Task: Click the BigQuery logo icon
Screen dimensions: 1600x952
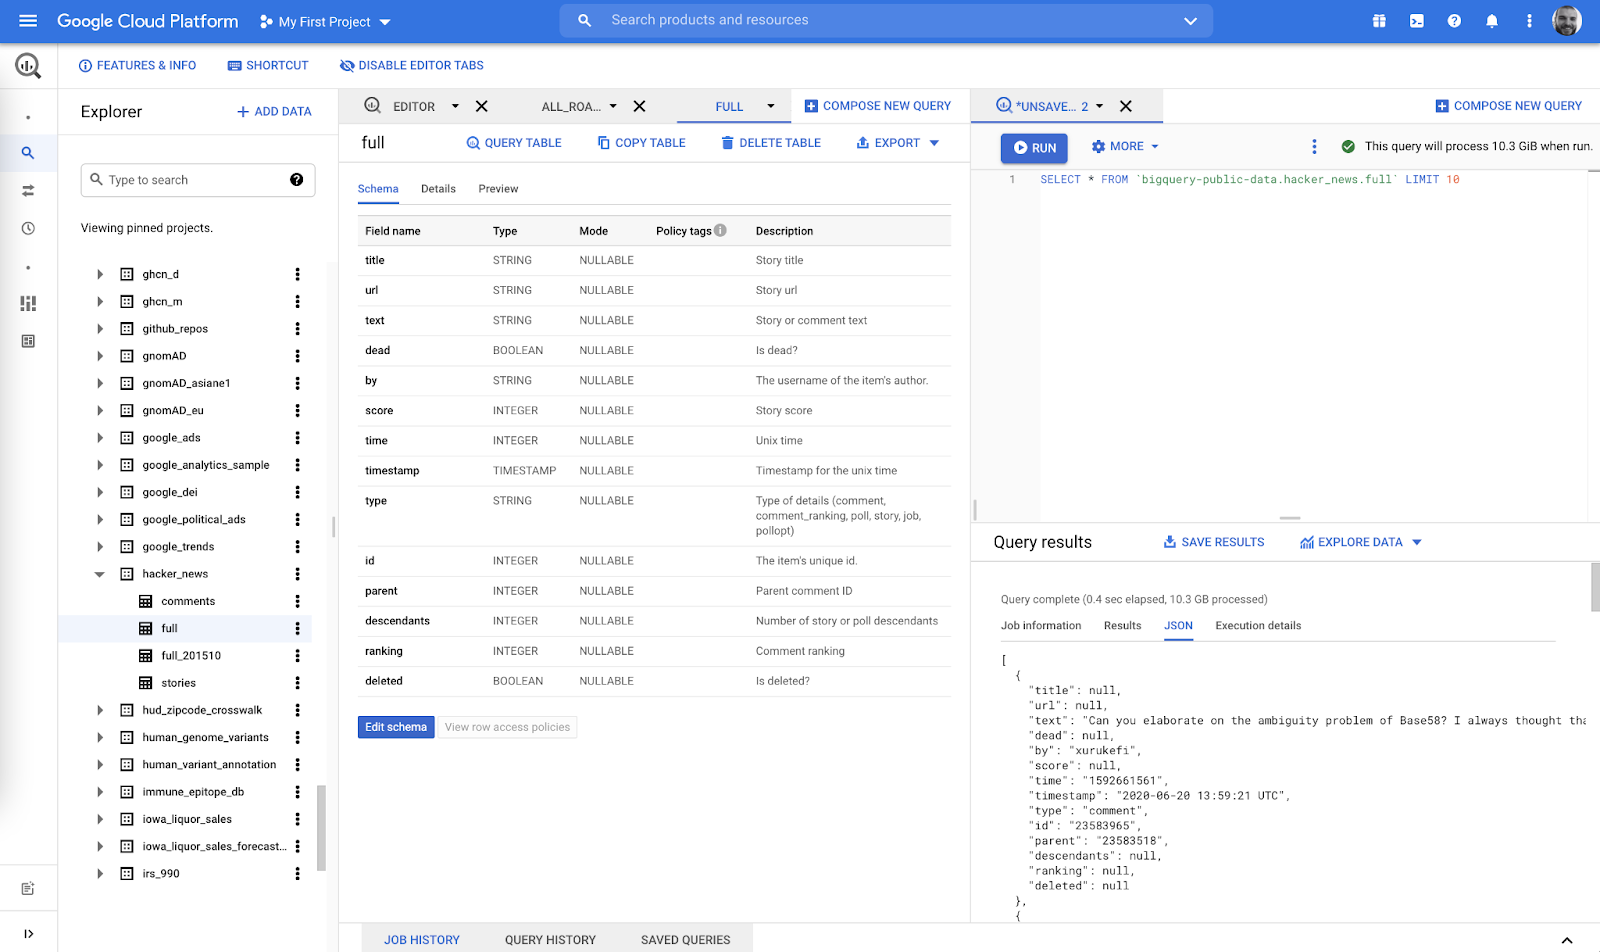Action: pyautogui.click(x=28, y=66)
